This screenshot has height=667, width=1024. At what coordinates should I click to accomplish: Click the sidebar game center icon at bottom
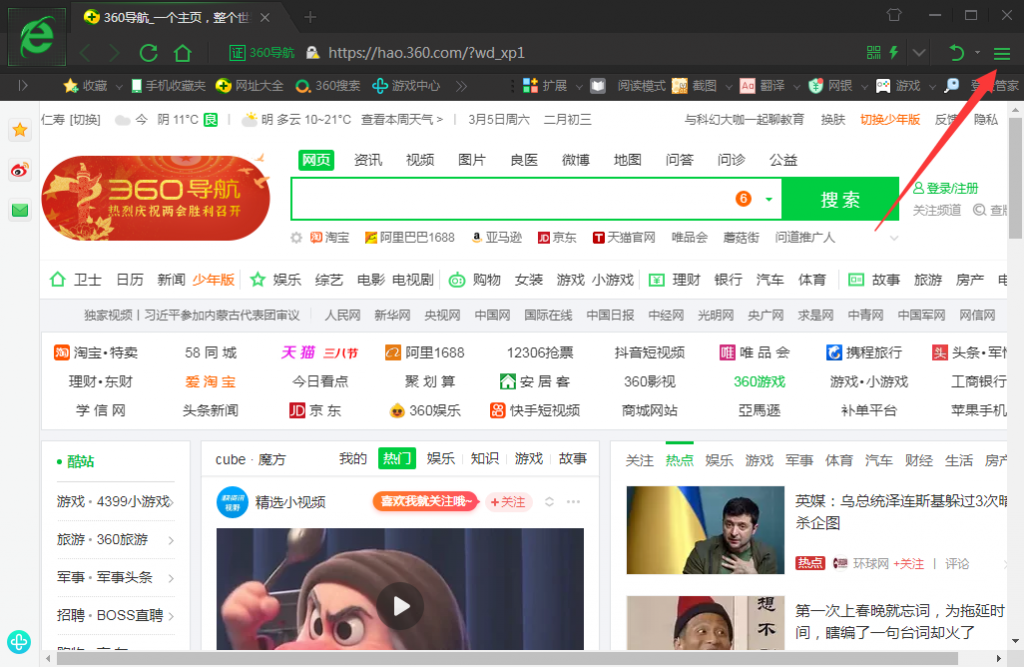pos(19,642)
